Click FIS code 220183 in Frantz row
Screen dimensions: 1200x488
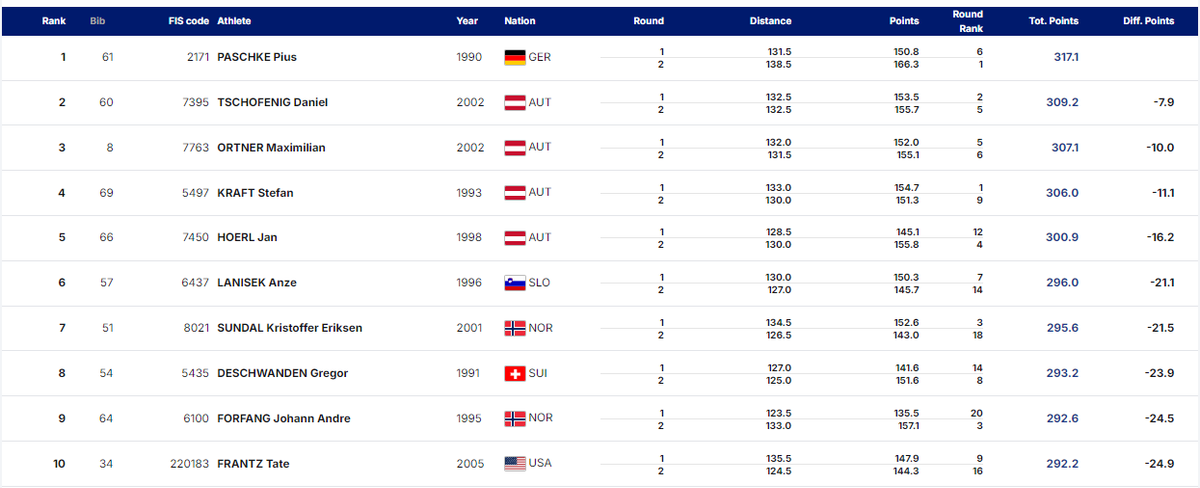(x=190, y=464)
